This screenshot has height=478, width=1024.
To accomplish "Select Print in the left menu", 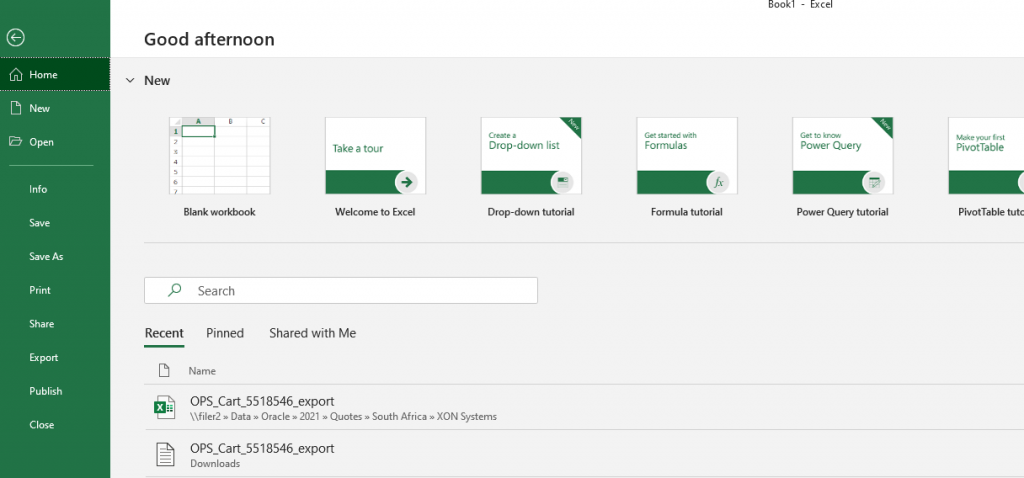I will click(40, 290).
